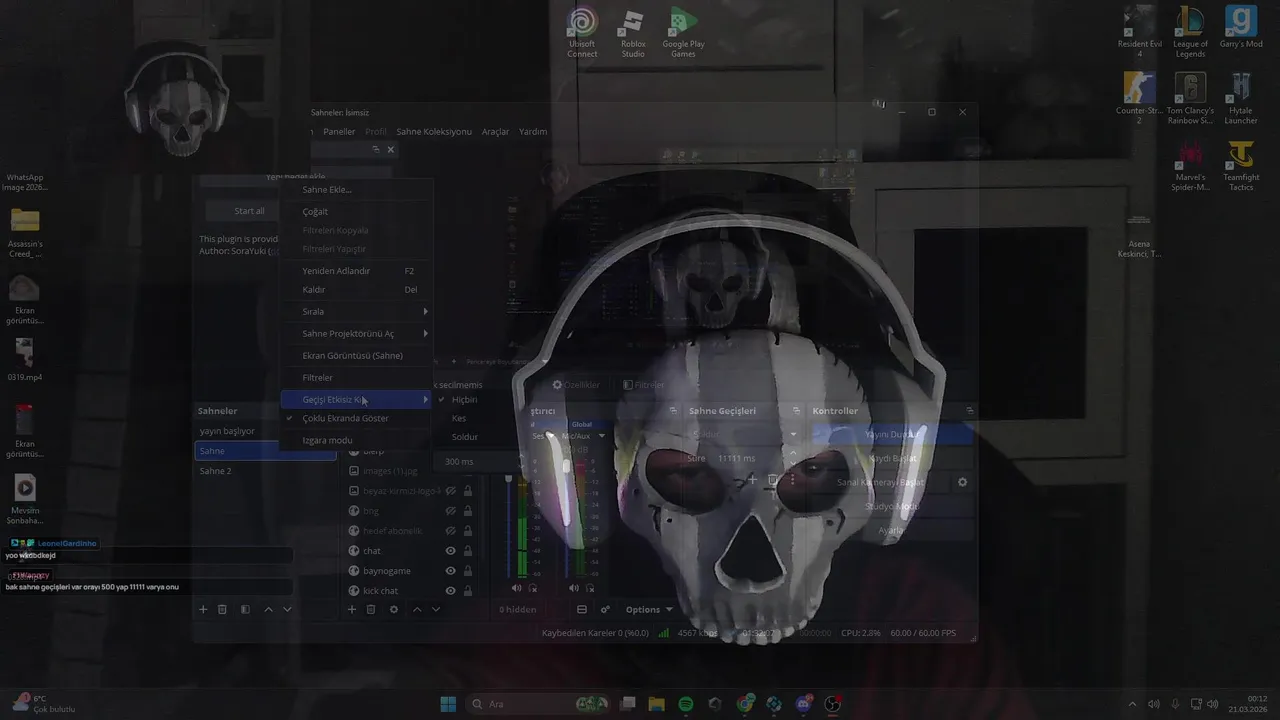
Task: Open virtual camera settings gear
Action: [962, 482]
